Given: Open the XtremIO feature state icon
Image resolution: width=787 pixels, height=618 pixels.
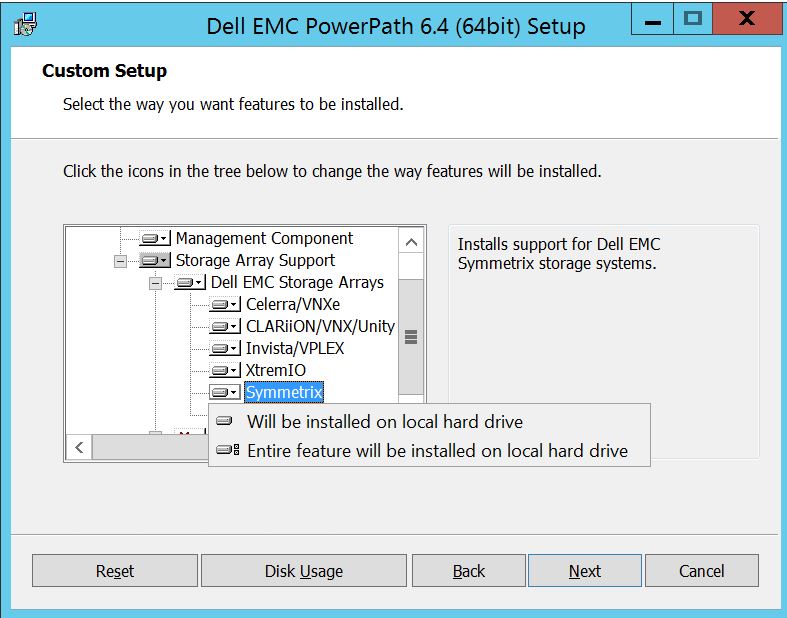Looking at the screenshot, I should [x=225, y=371].
